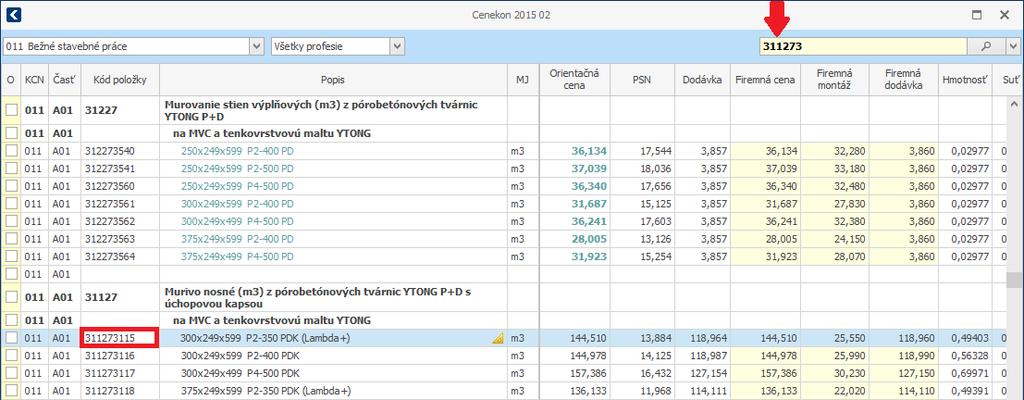
Task: Expand the 'Všetky profesie' dropdown
Action: 397,46
